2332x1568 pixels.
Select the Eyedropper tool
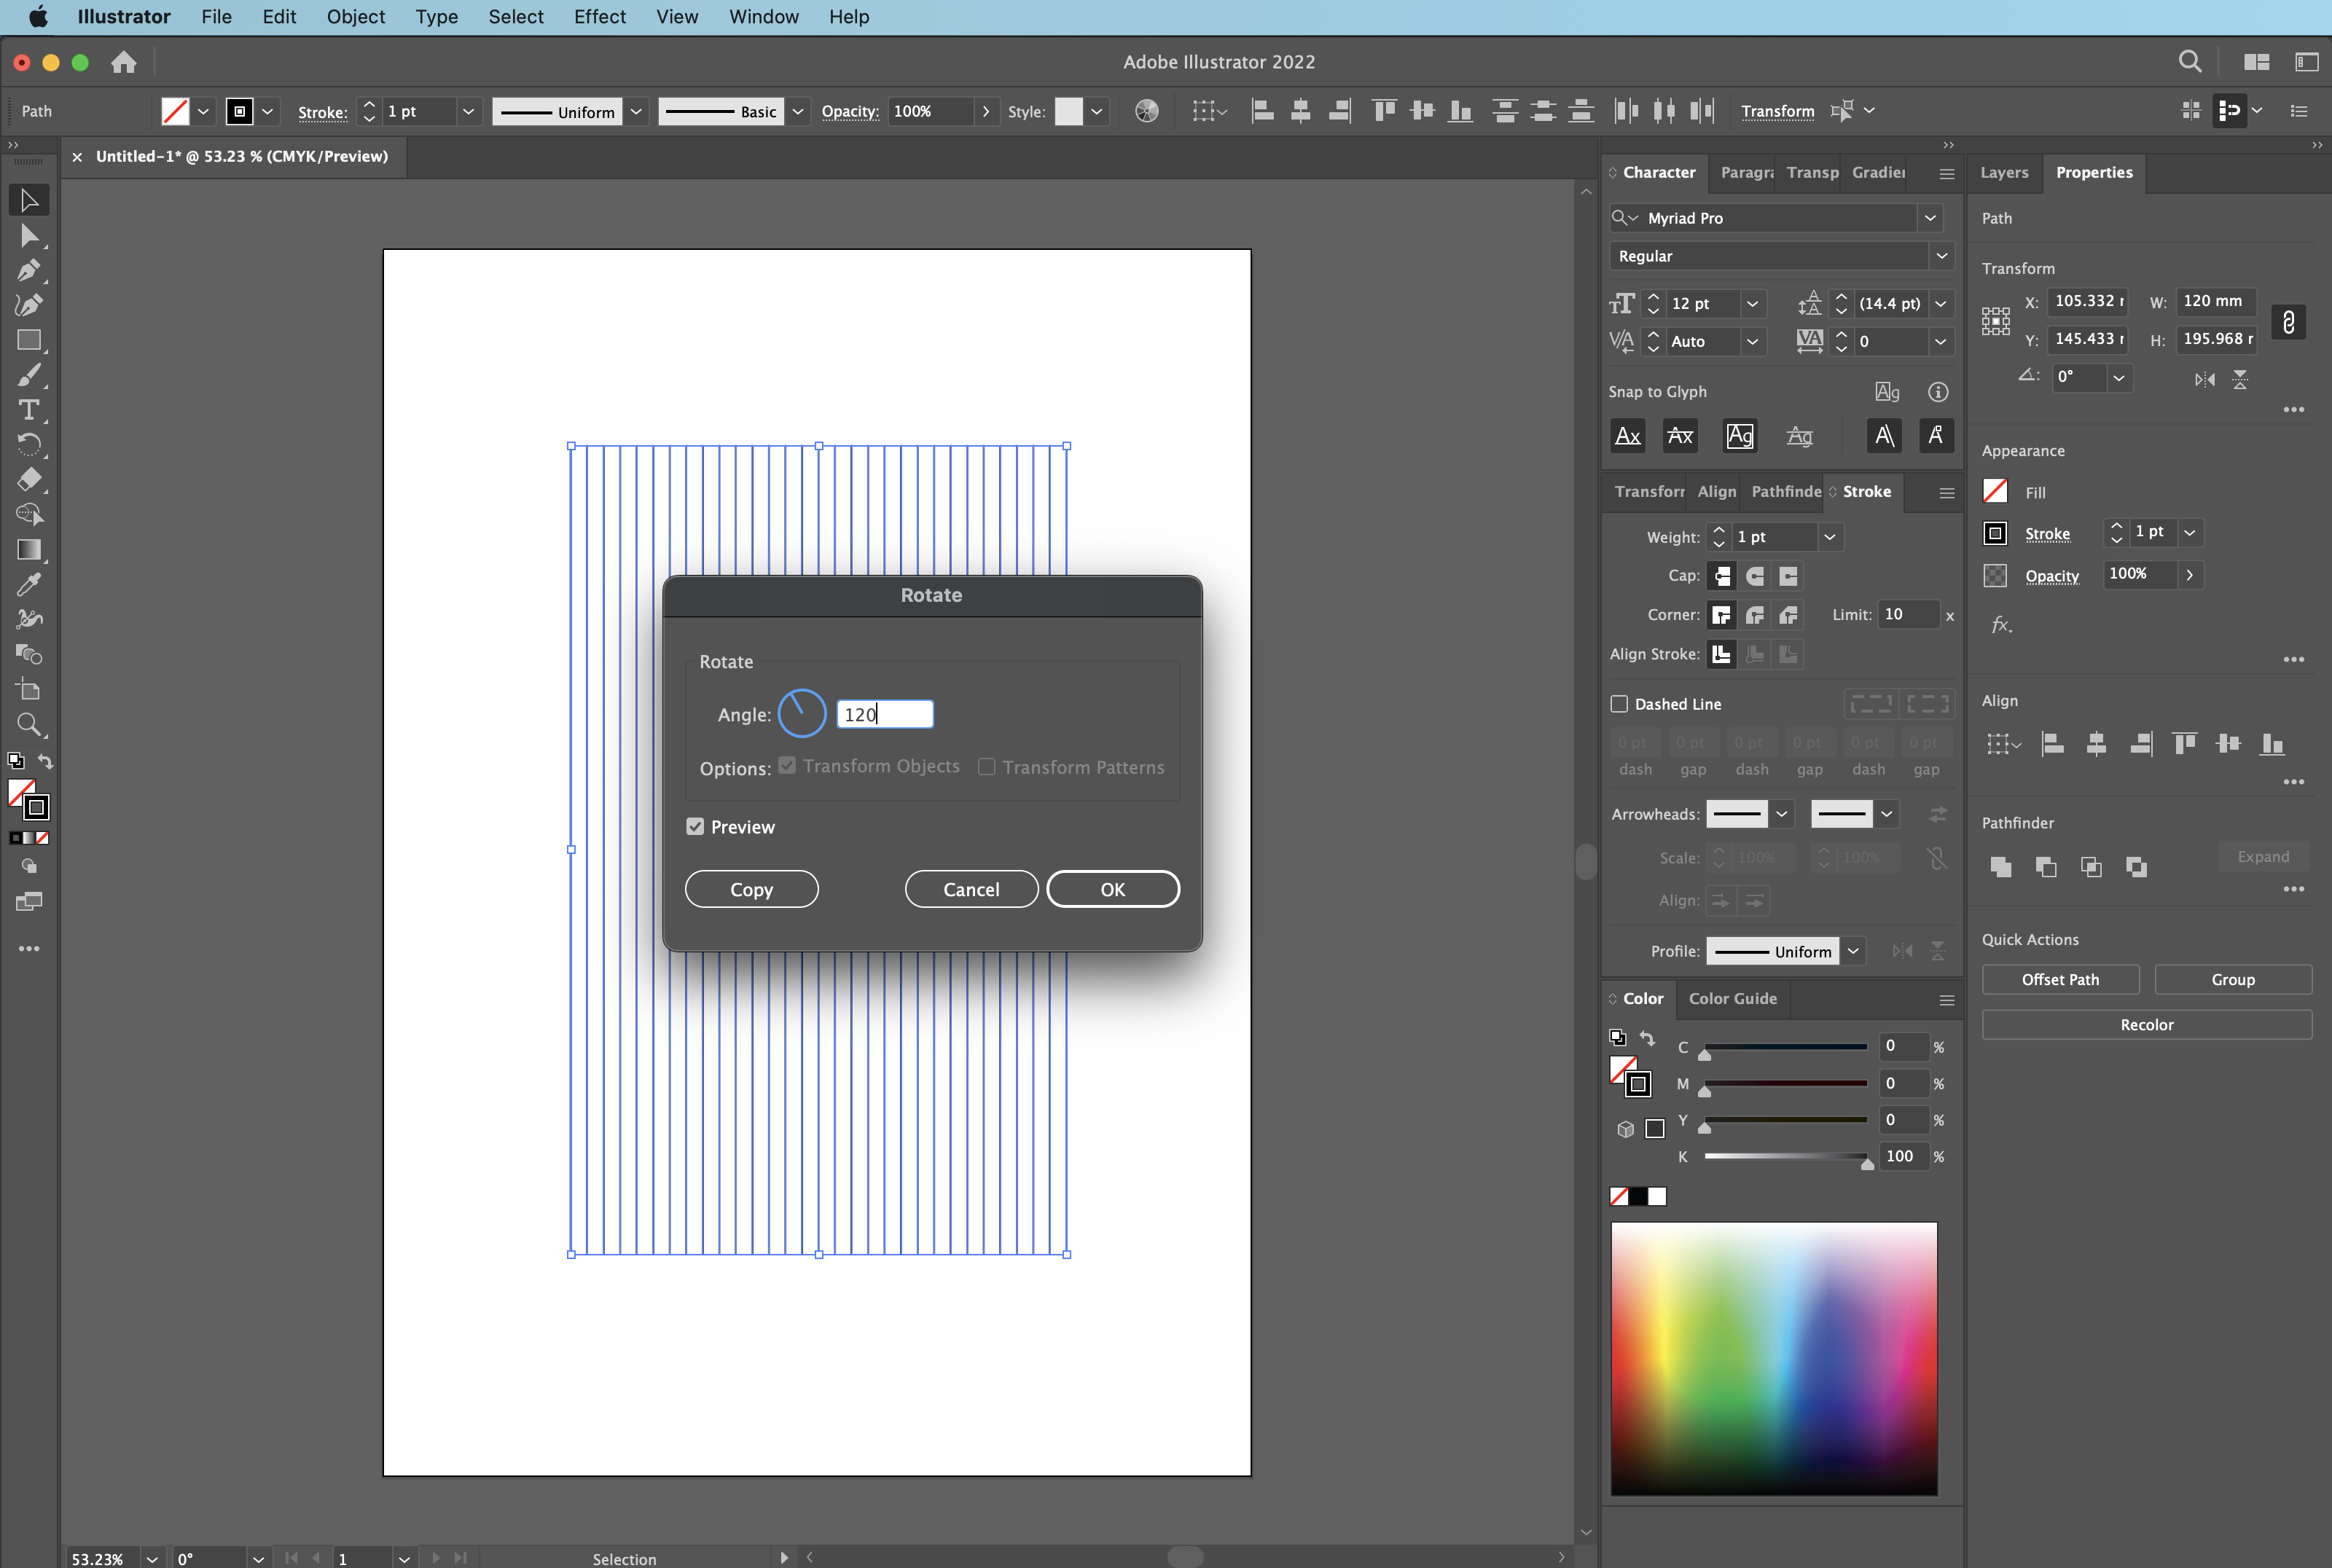[29, 584]
